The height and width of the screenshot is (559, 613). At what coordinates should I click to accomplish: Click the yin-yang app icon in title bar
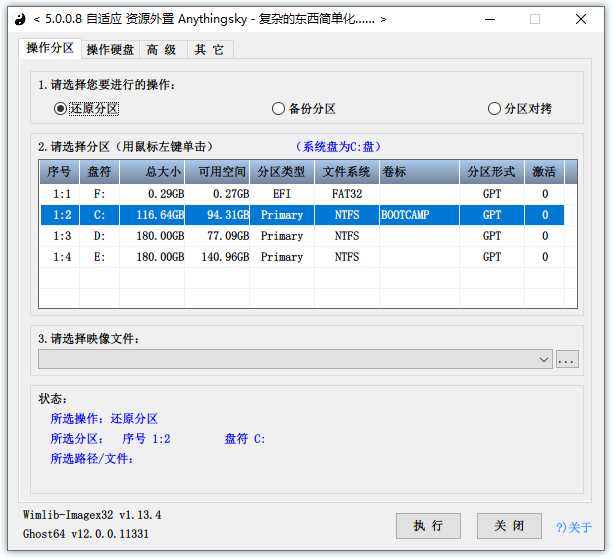(x=18, y=19)
